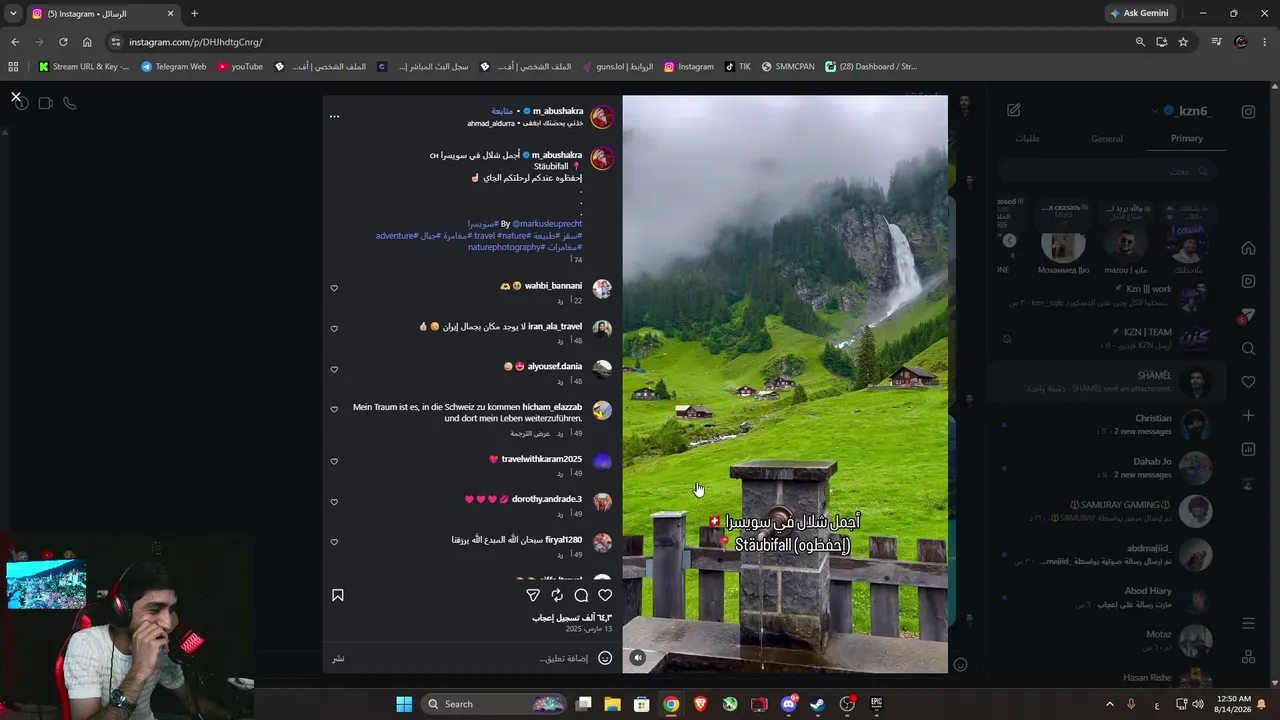The image size is (1280, 720).
Task: Open the Instagram logo in the sidebar
Action: [x=1248, y=112]
